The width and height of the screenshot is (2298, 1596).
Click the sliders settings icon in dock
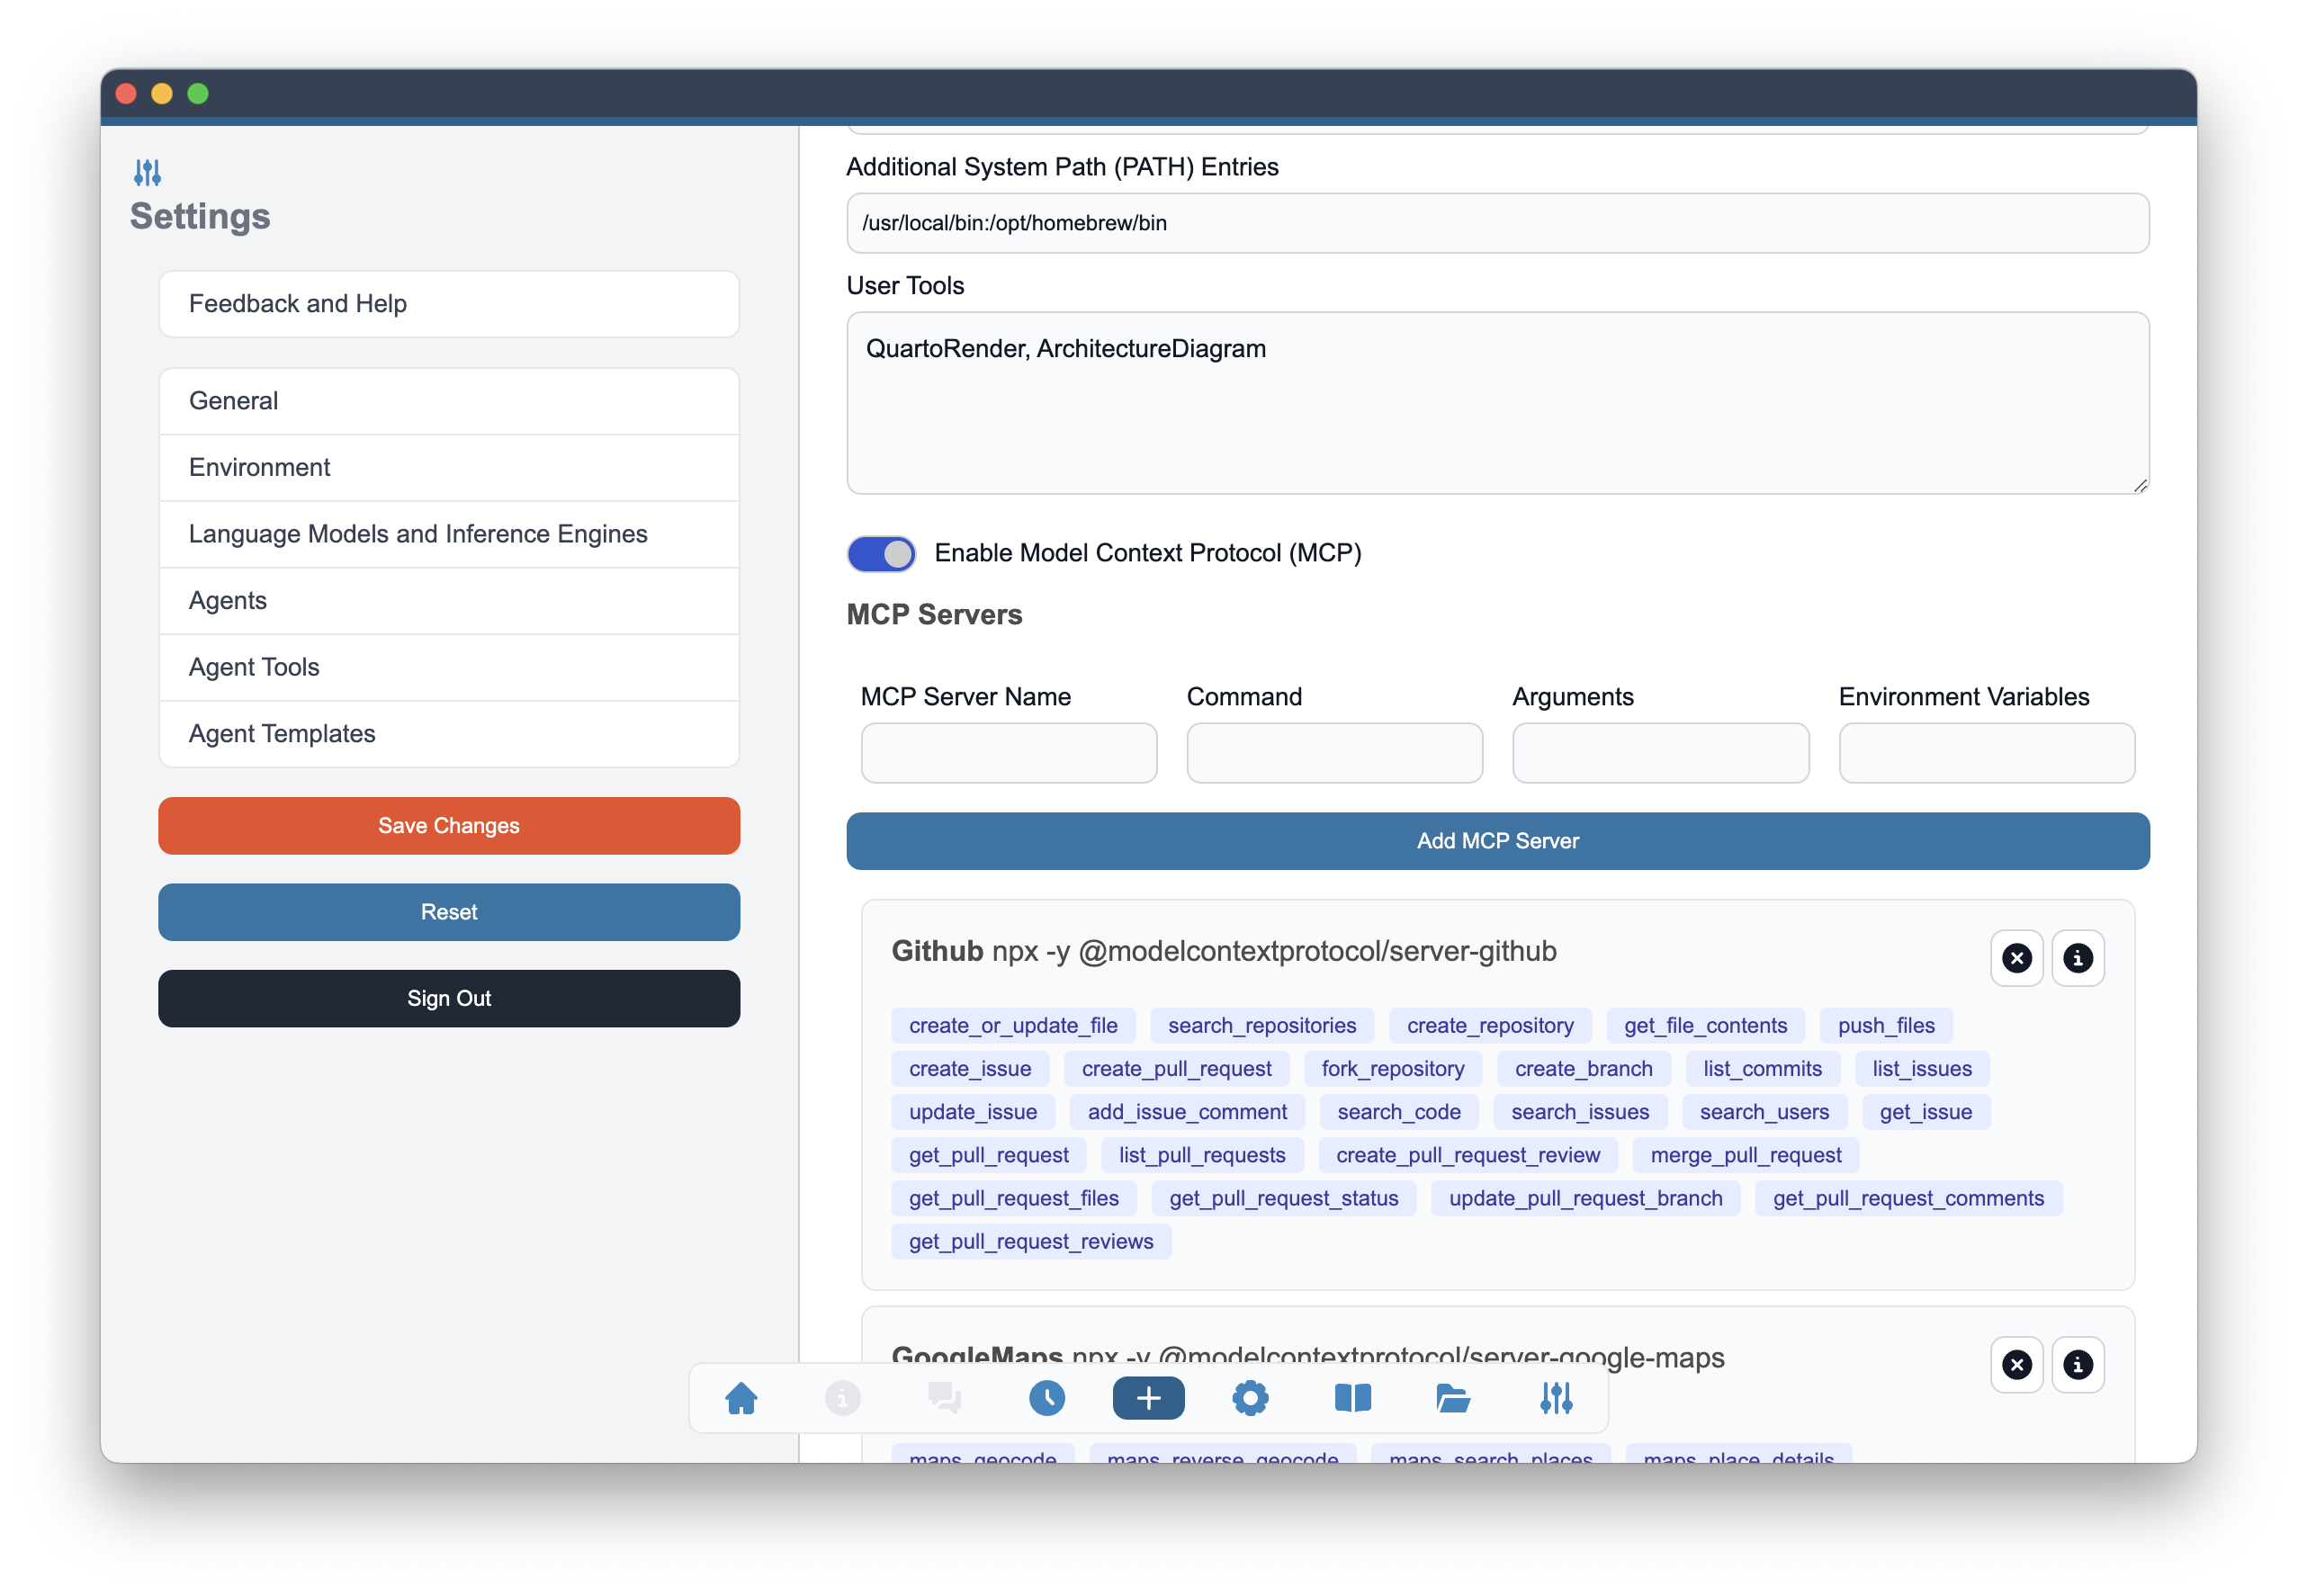[x=1556, y=1398]
